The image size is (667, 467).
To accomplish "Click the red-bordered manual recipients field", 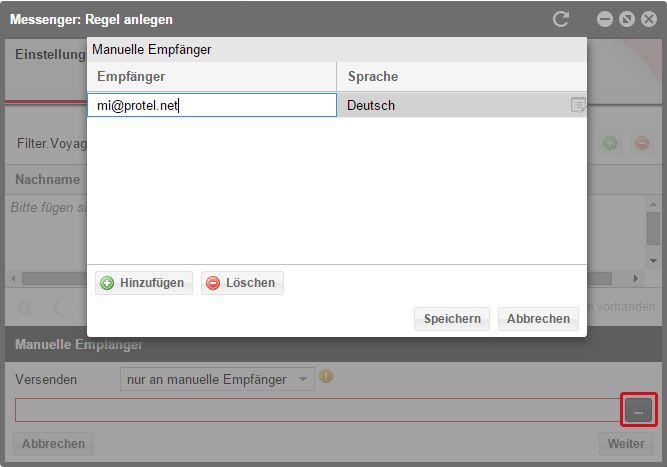I will (x=318, y=409).
